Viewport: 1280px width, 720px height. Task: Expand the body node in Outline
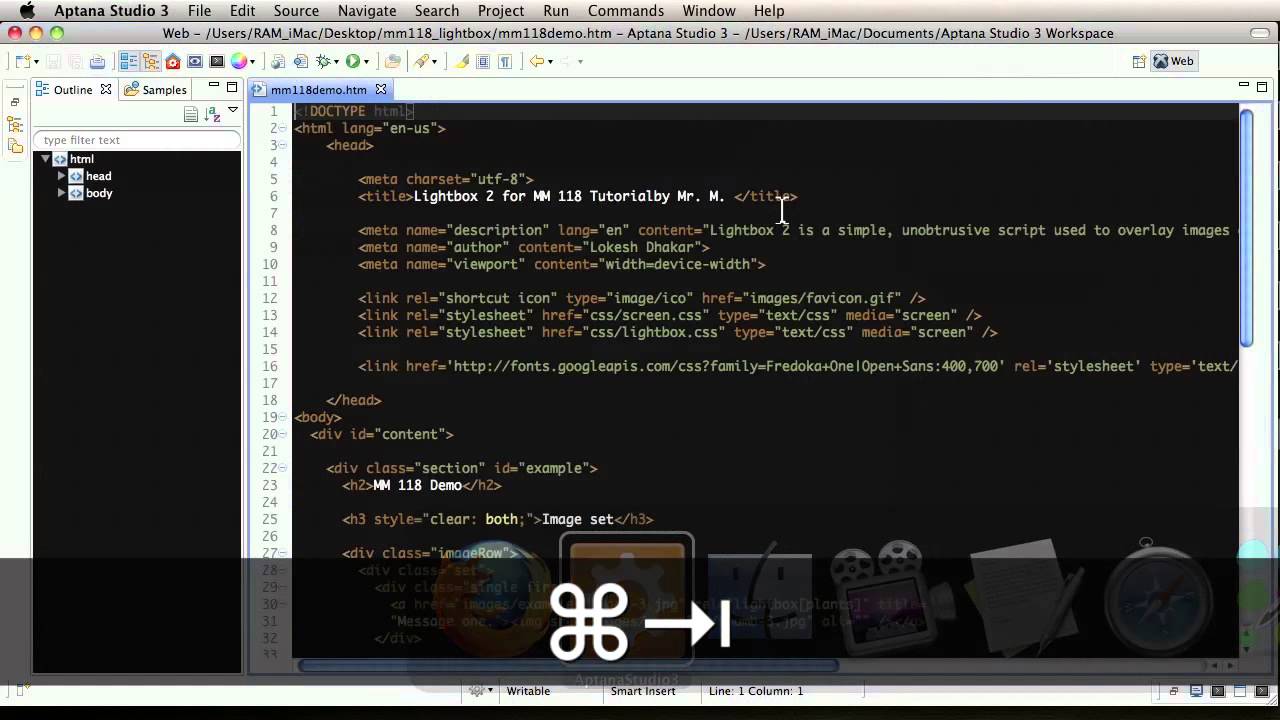[61, 193]
